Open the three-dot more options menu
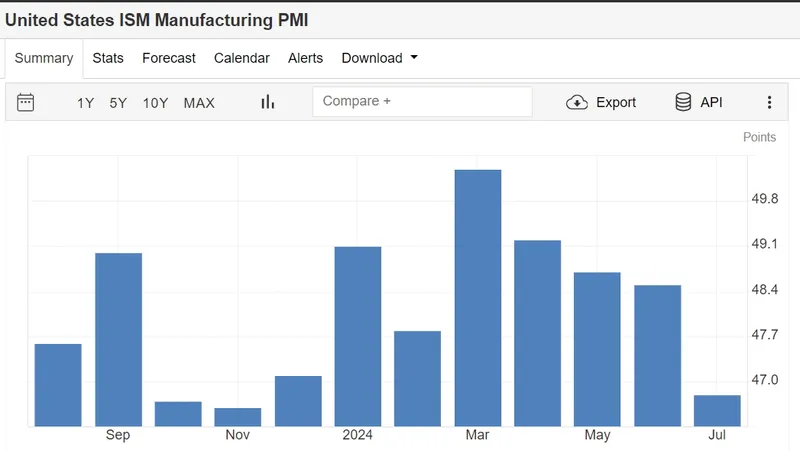 click(769, 102)
